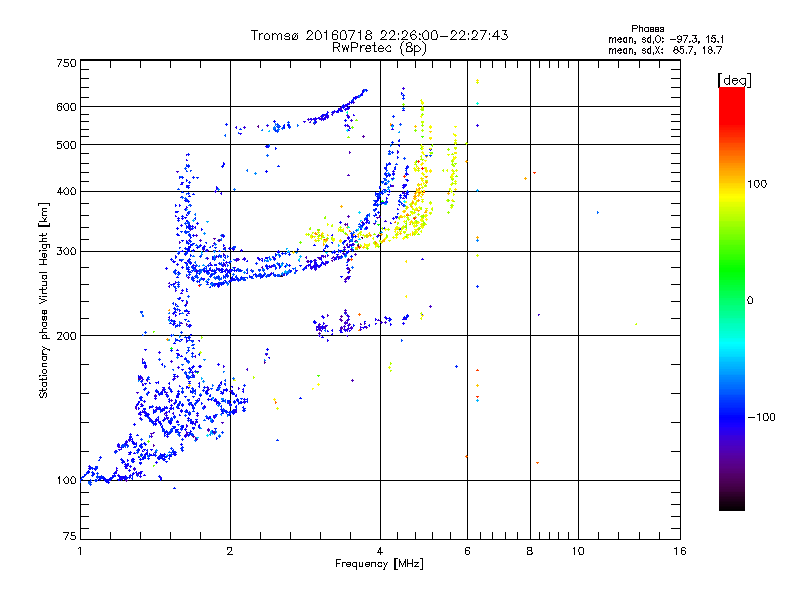
Task: Click the x-axis label '16'
Action: (680, 551)
